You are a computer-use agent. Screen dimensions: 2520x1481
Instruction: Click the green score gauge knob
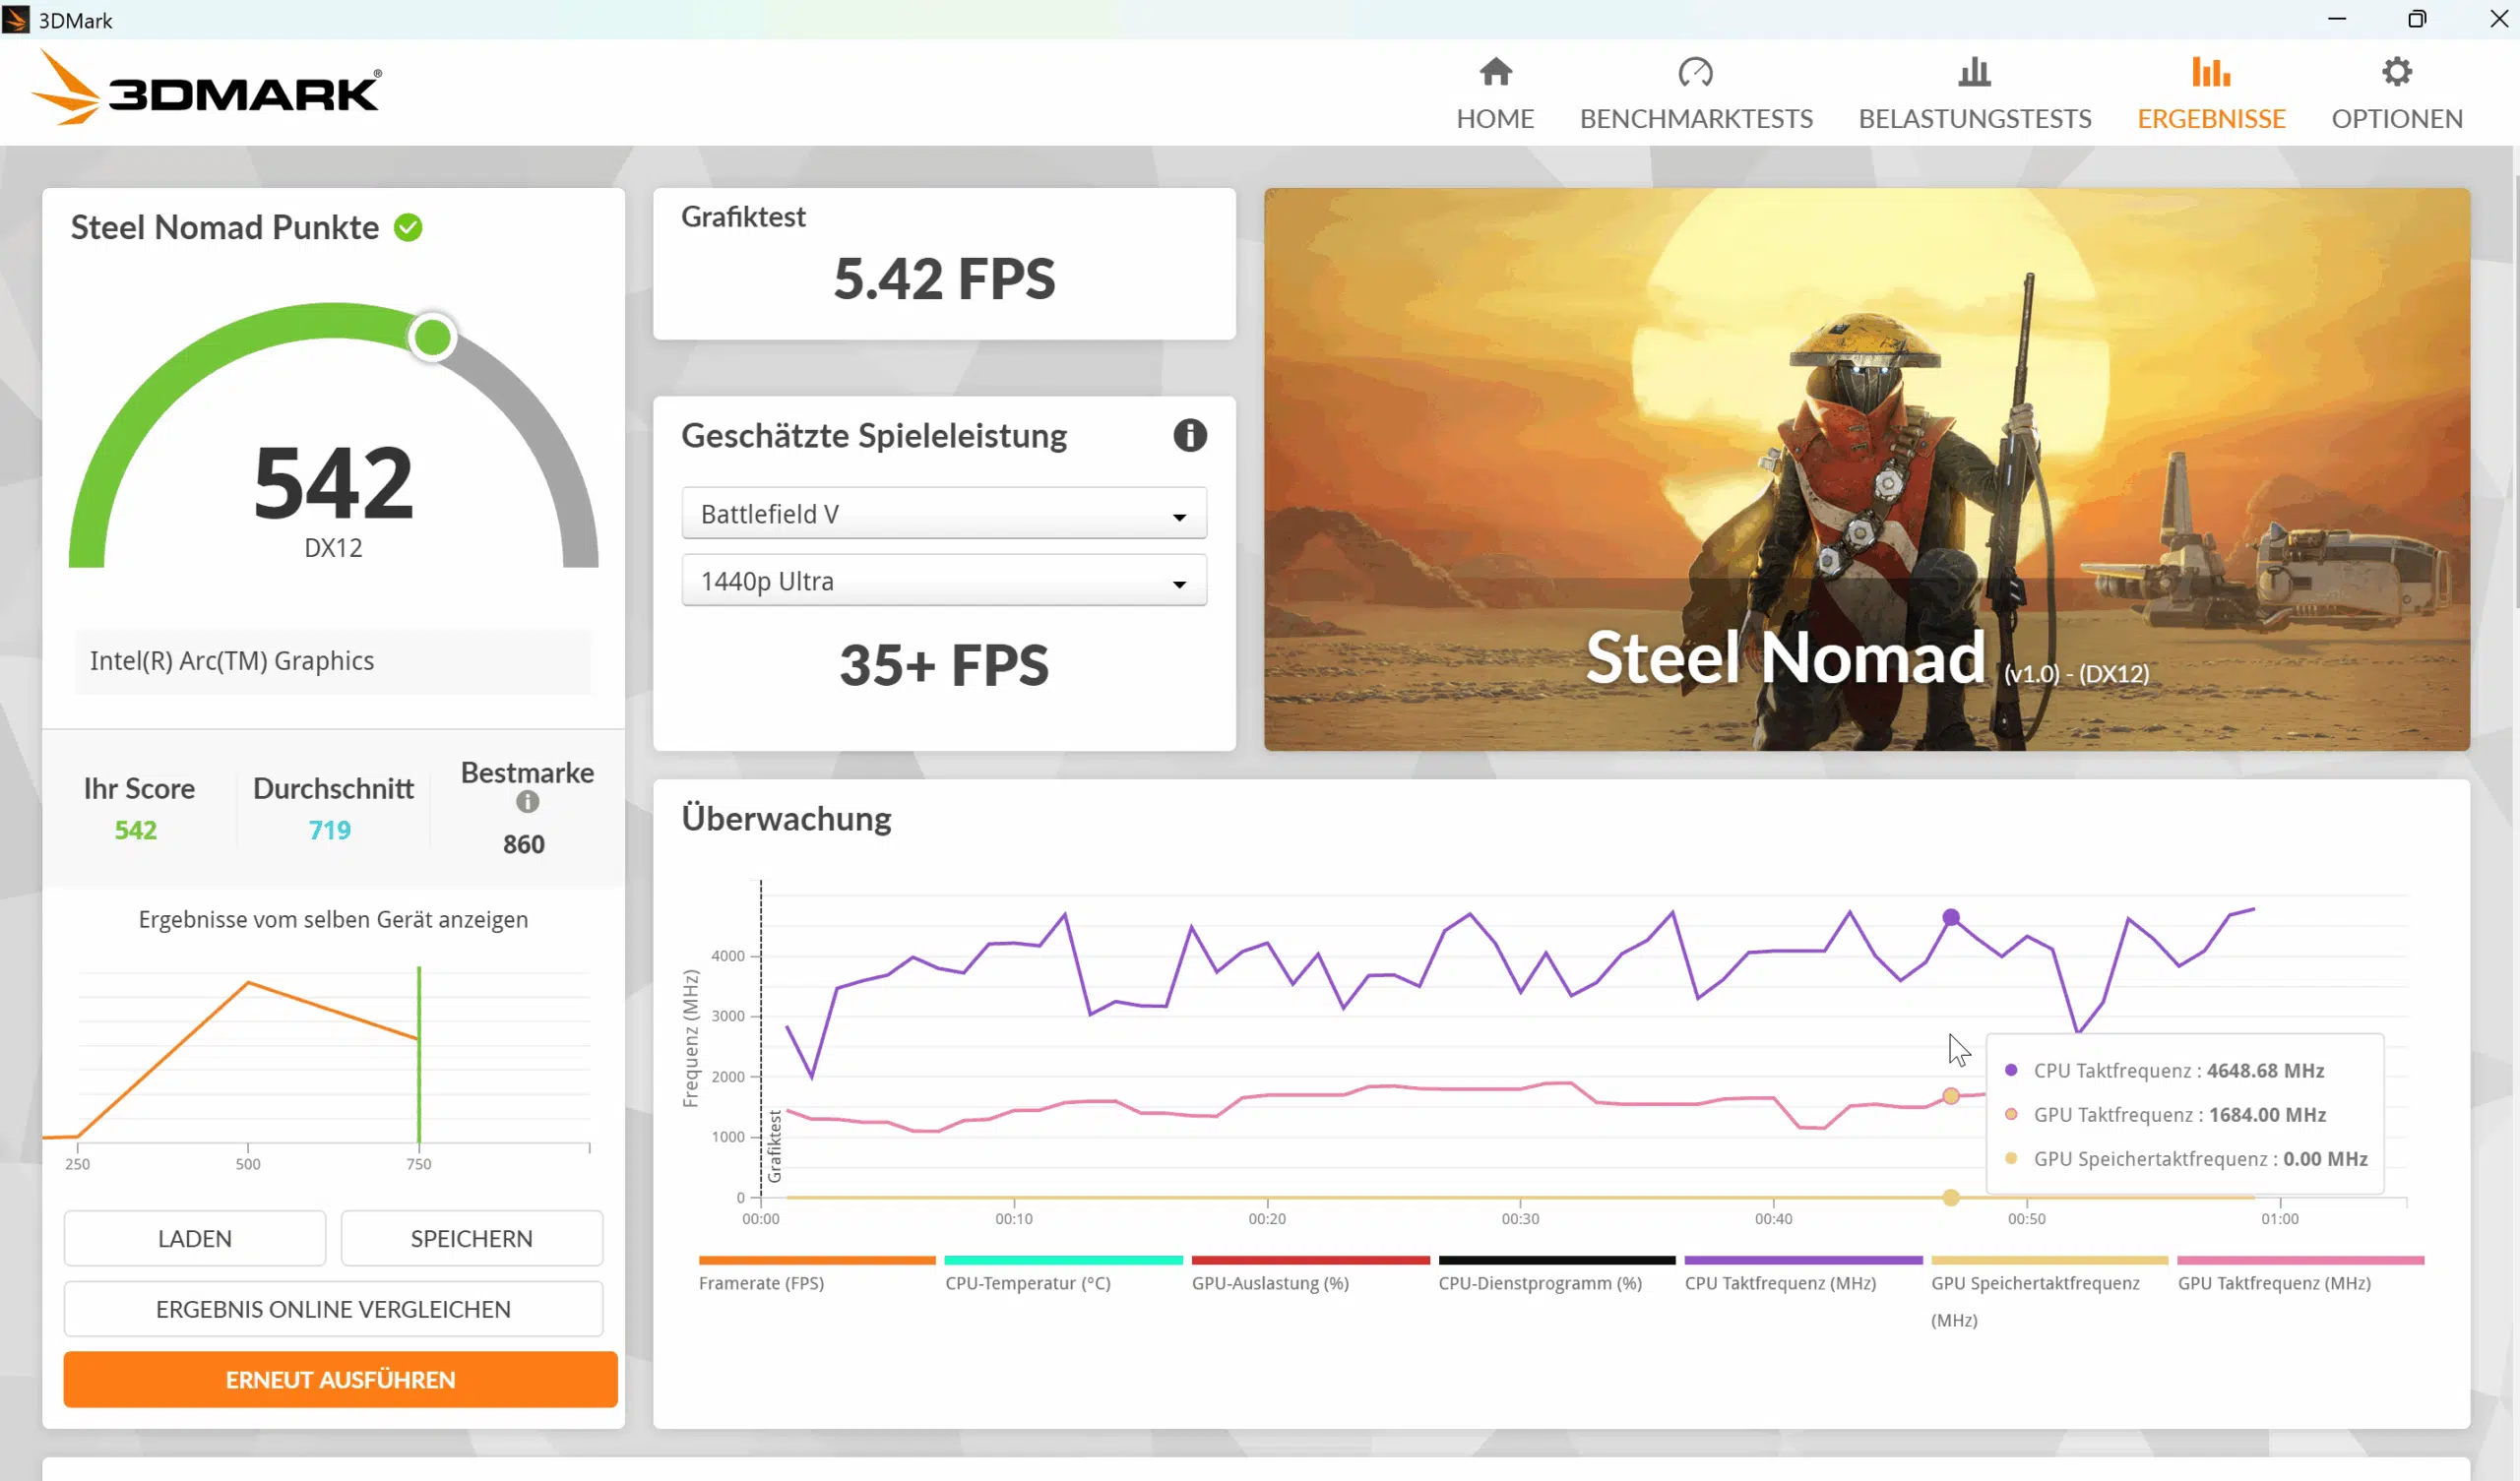[433, 338]
